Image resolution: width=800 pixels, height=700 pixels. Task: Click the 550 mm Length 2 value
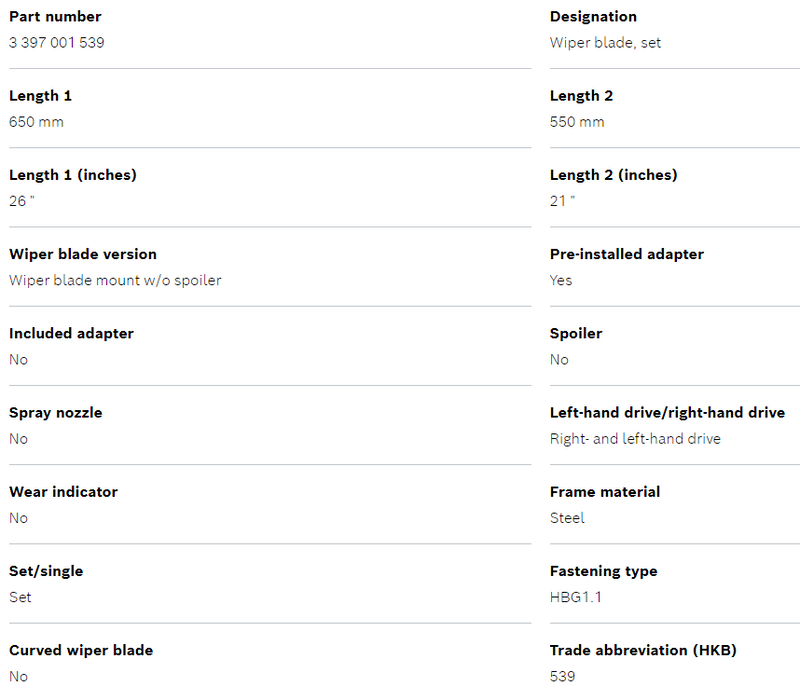(577, 122)
